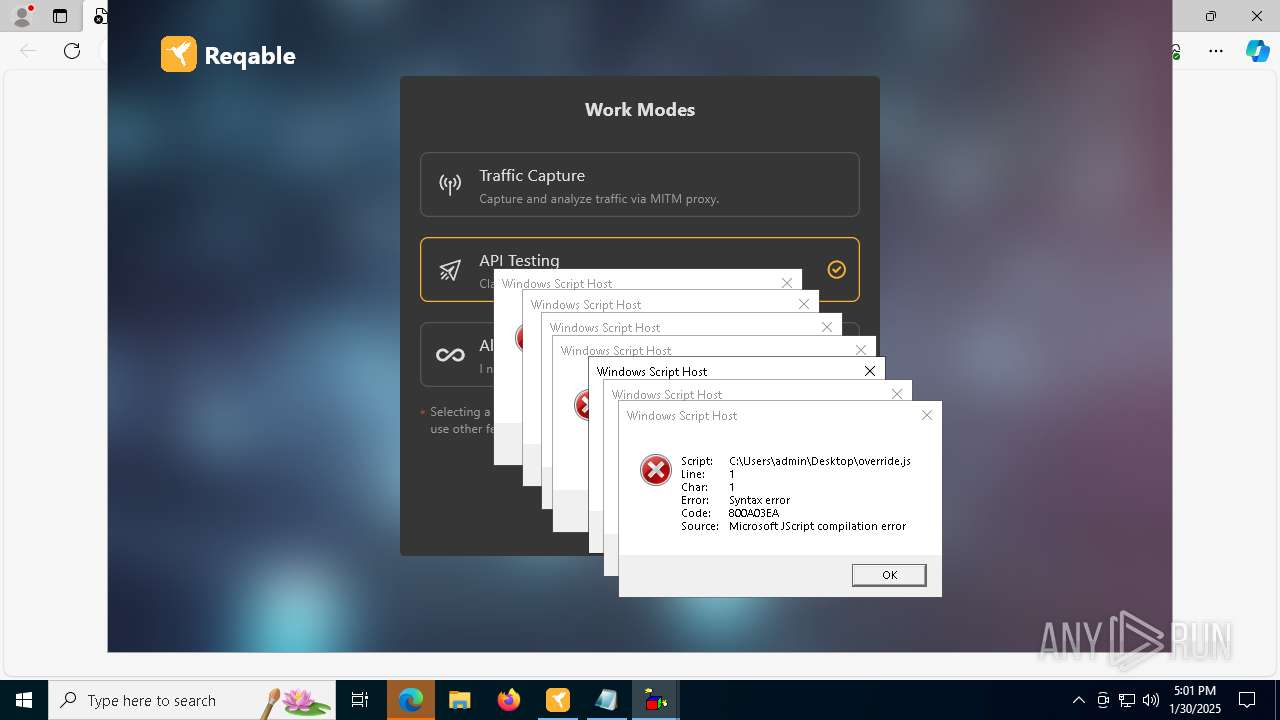Screen dimensions: 1280x720
Task: Open File Explorer from the taskbar
Action: point(459,700)
